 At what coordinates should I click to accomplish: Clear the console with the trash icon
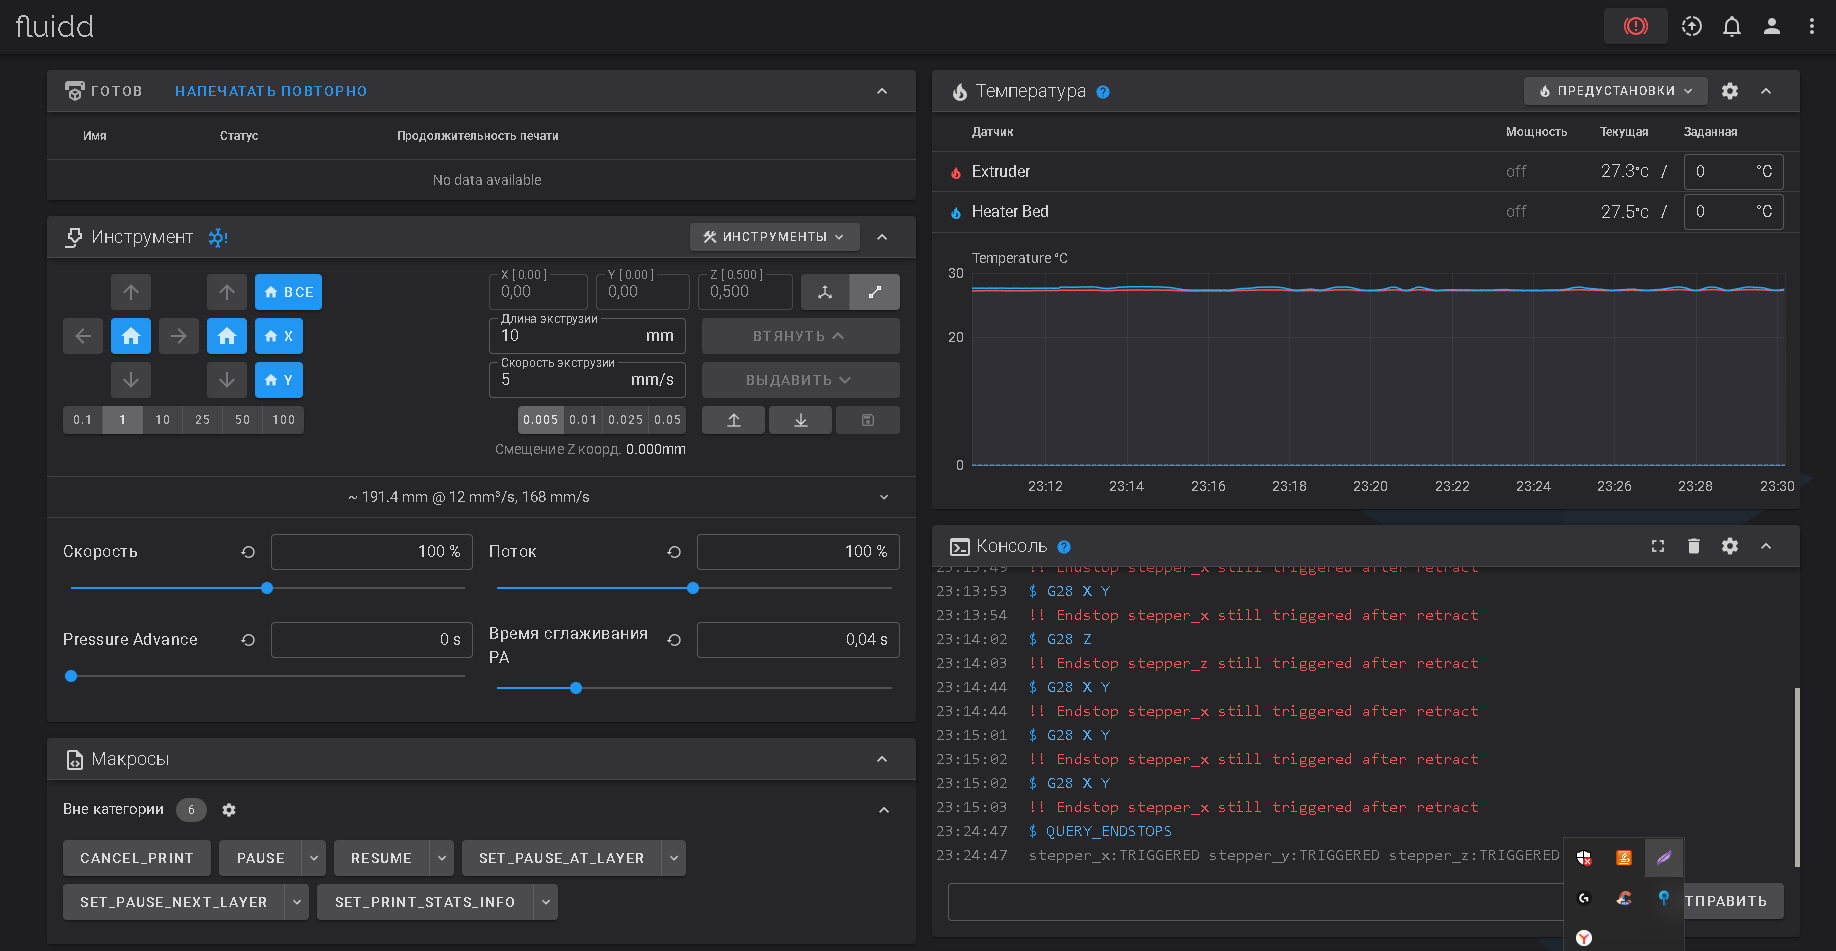tap(1693, 546)
